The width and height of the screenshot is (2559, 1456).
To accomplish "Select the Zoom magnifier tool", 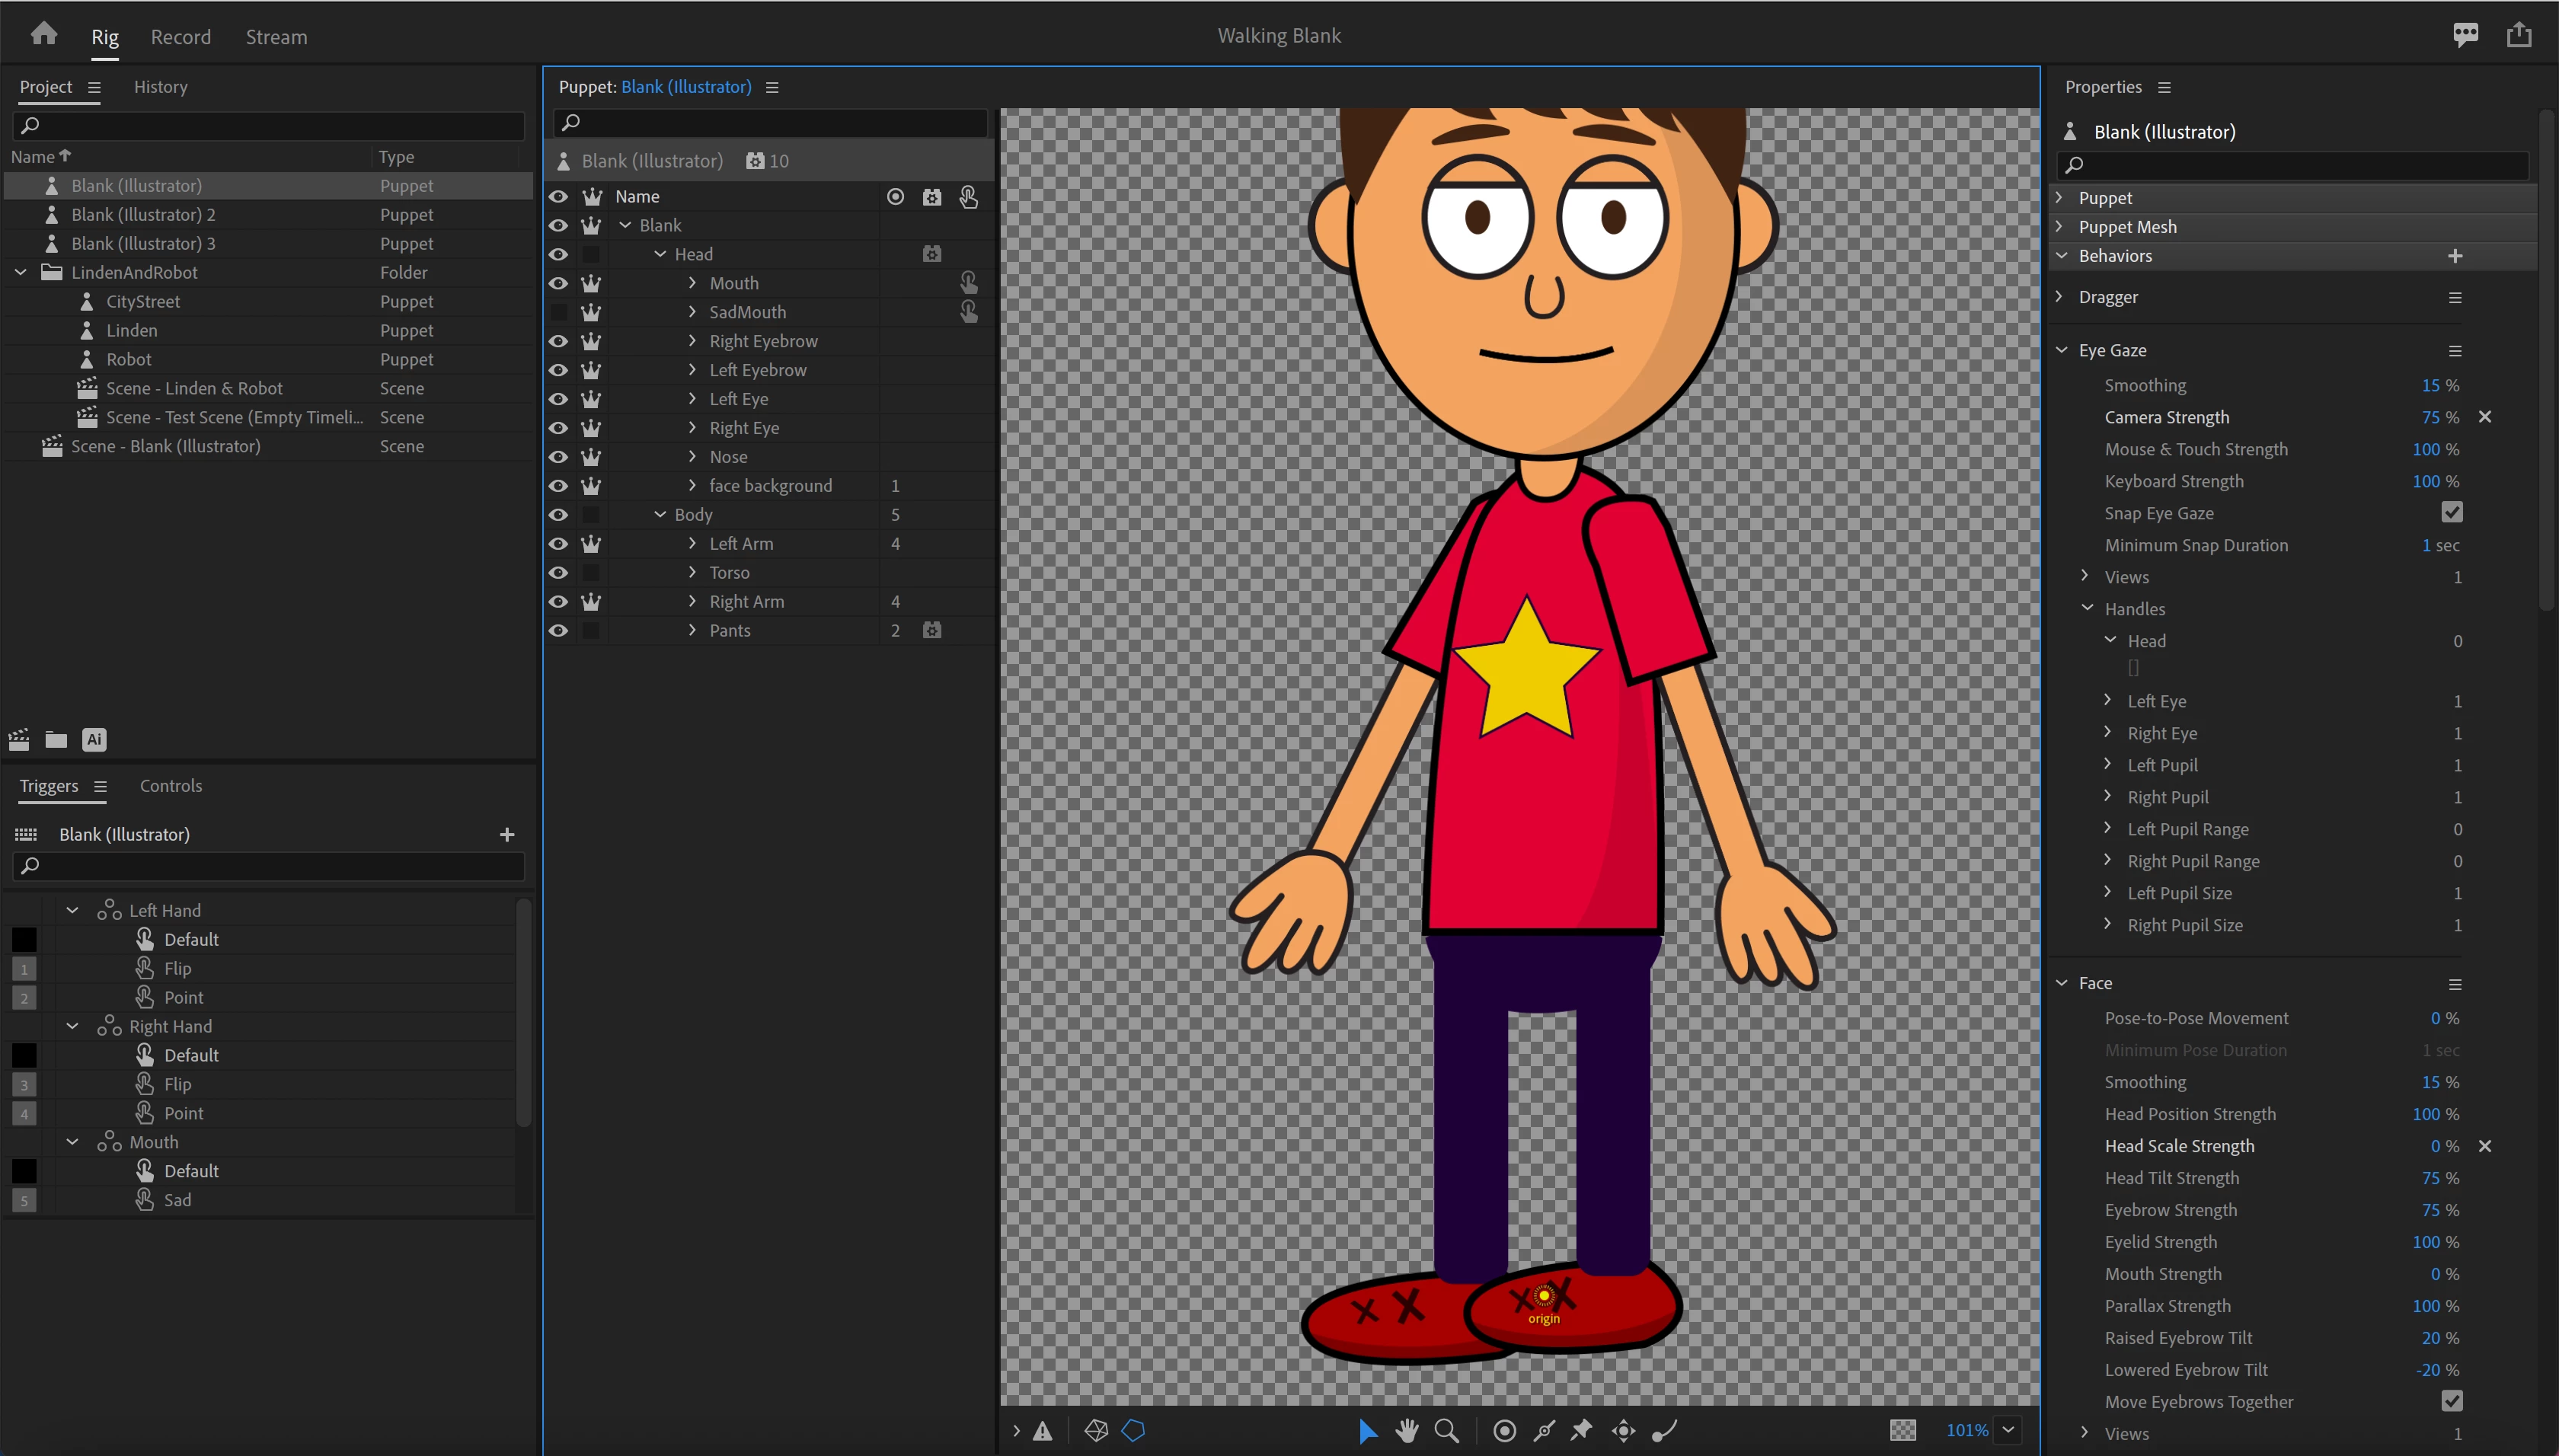I will tap(1446, 1431).
